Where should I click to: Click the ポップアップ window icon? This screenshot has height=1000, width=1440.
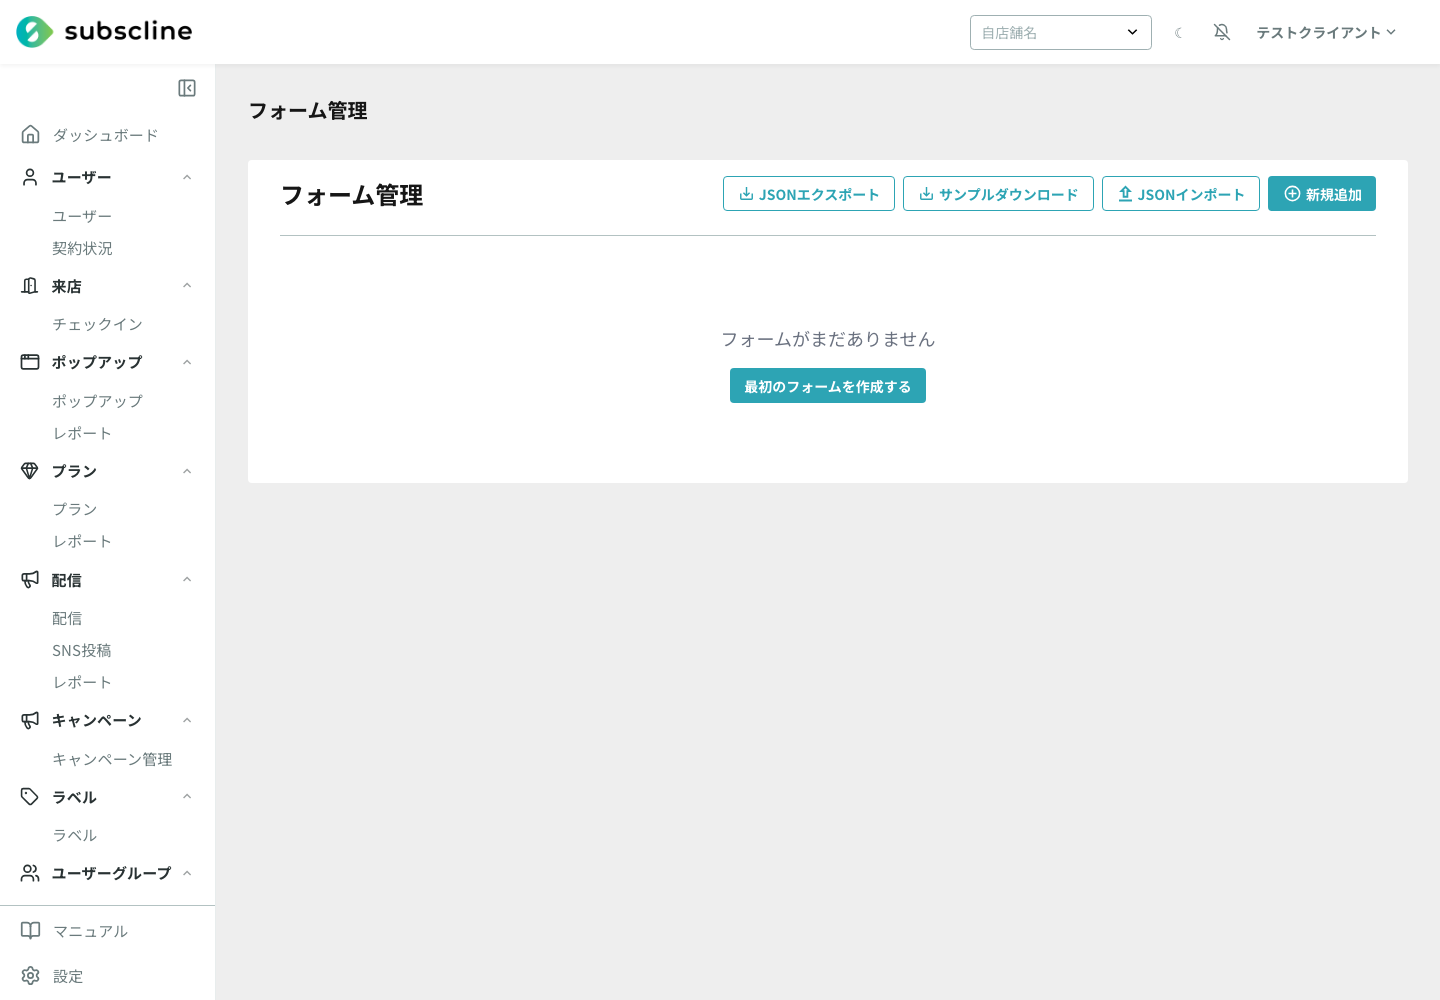point(31,362)
